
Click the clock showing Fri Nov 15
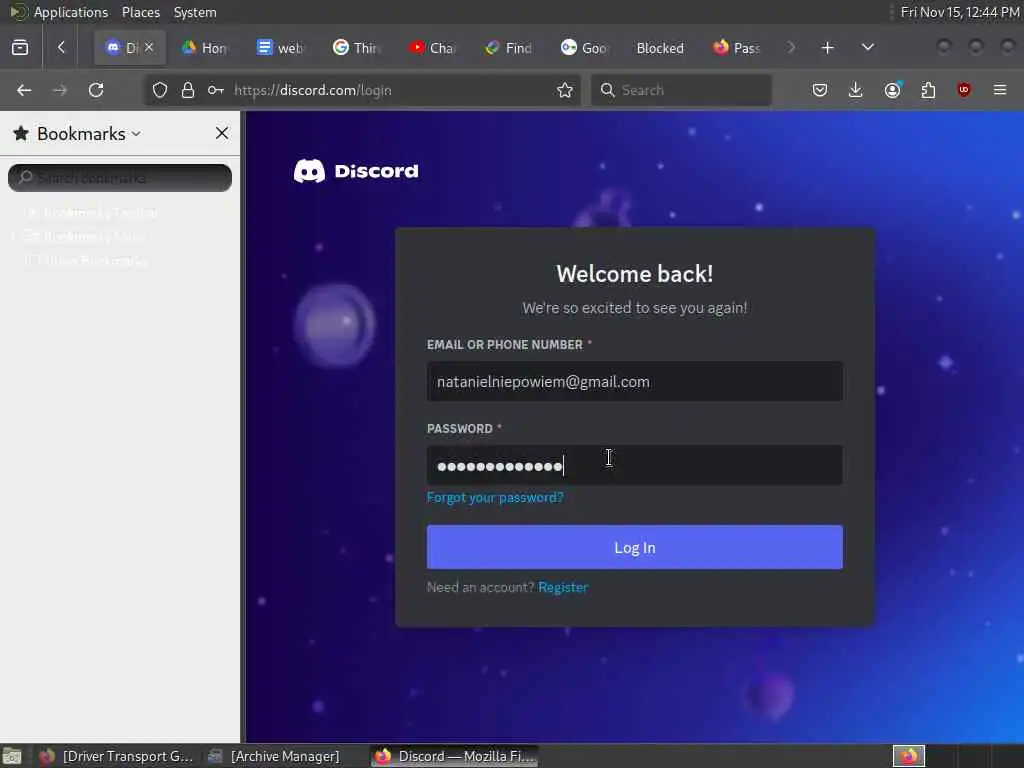click(960, 12)
